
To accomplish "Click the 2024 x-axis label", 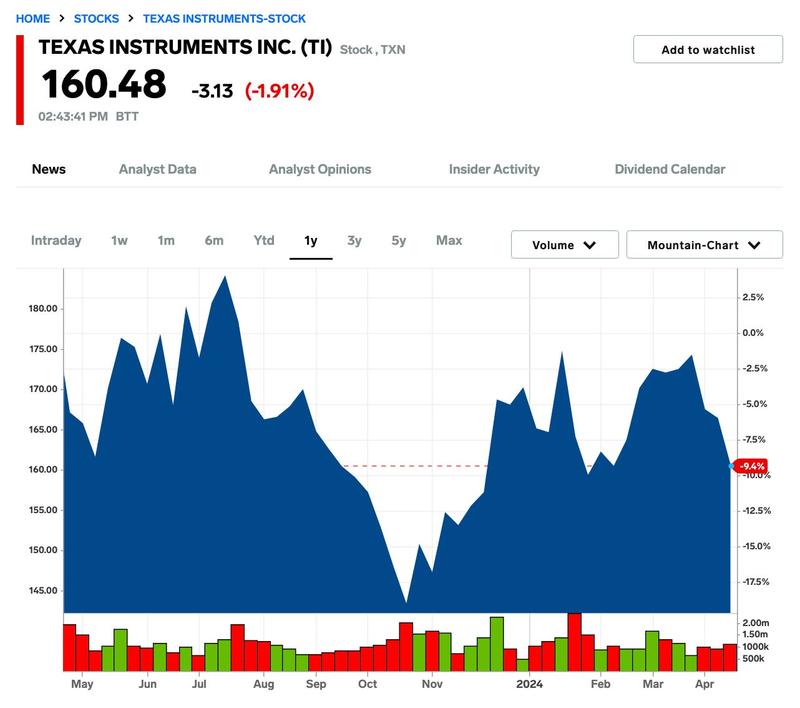I will pyautogui.click(x=529, y=684).
